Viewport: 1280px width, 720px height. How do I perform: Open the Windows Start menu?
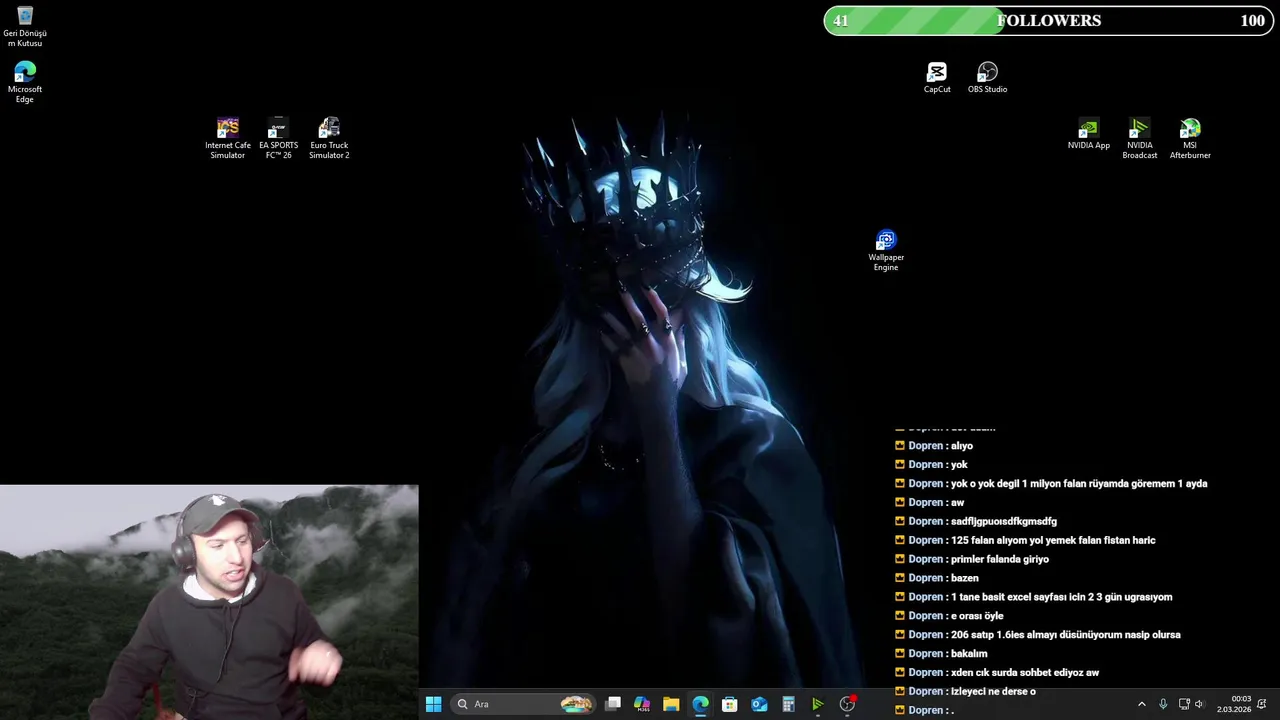[433, 704]
